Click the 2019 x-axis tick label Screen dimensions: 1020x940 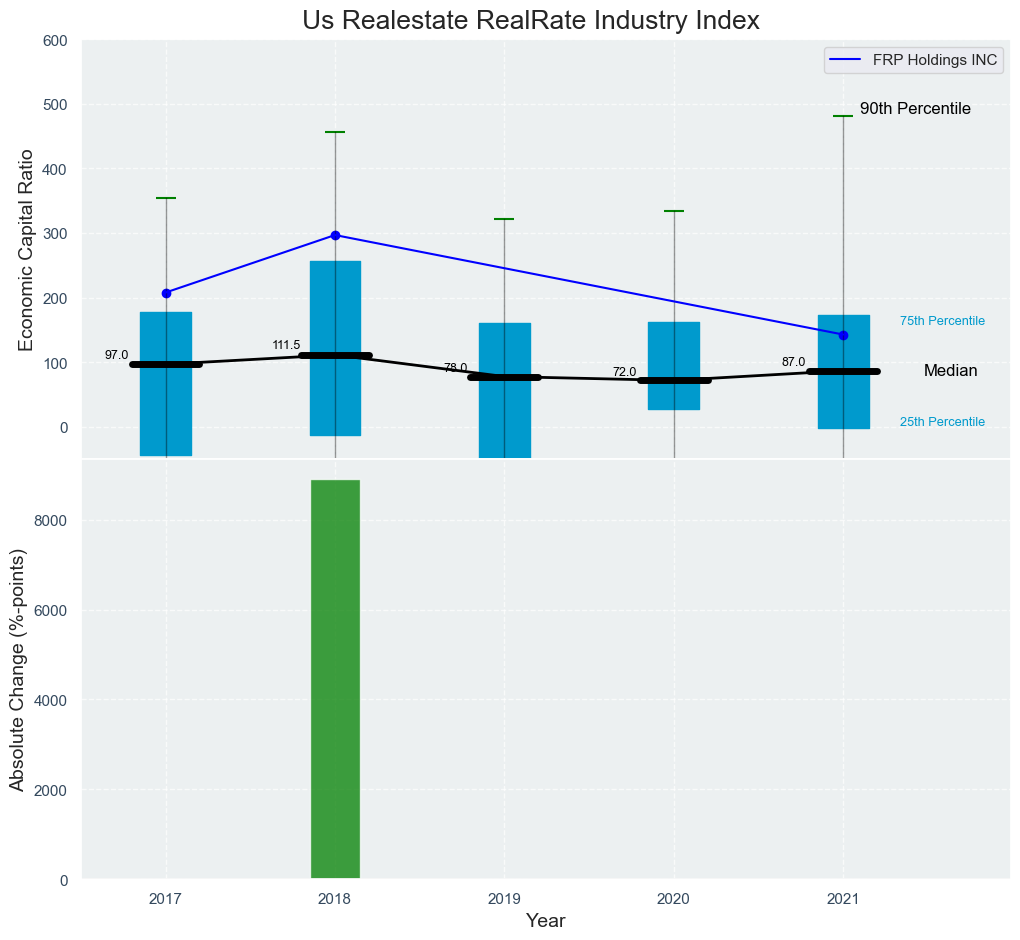504,900
